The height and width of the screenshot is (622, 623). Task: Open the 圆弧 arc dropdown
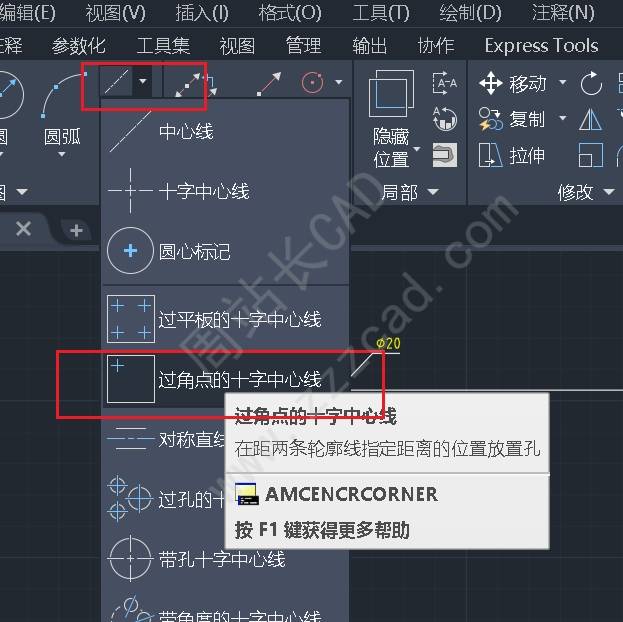click(62, 154)
